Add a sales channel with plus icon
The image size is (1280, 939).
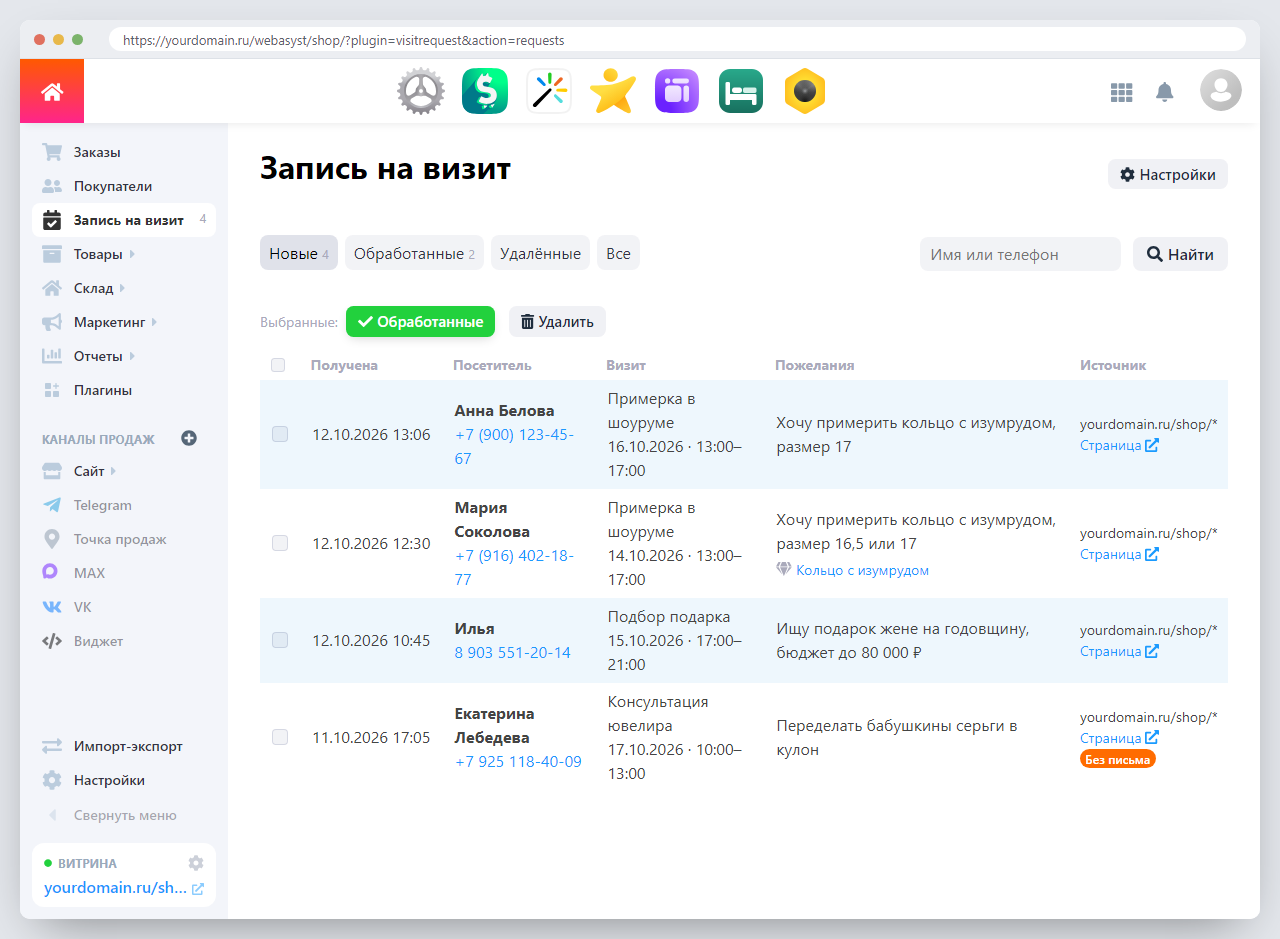coord(189,438)
